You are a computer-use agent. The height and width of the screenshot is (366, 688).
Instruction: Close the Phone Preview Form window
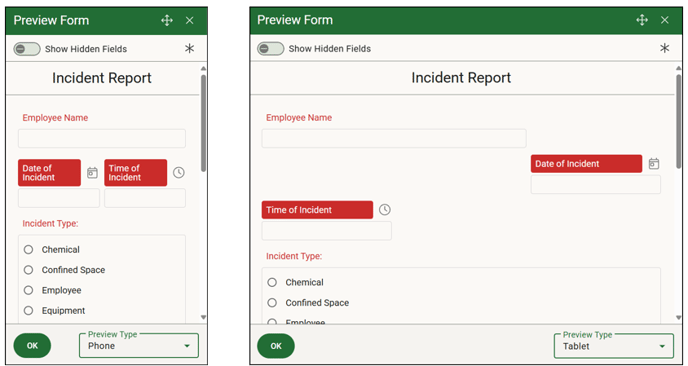tap(190, 20)
